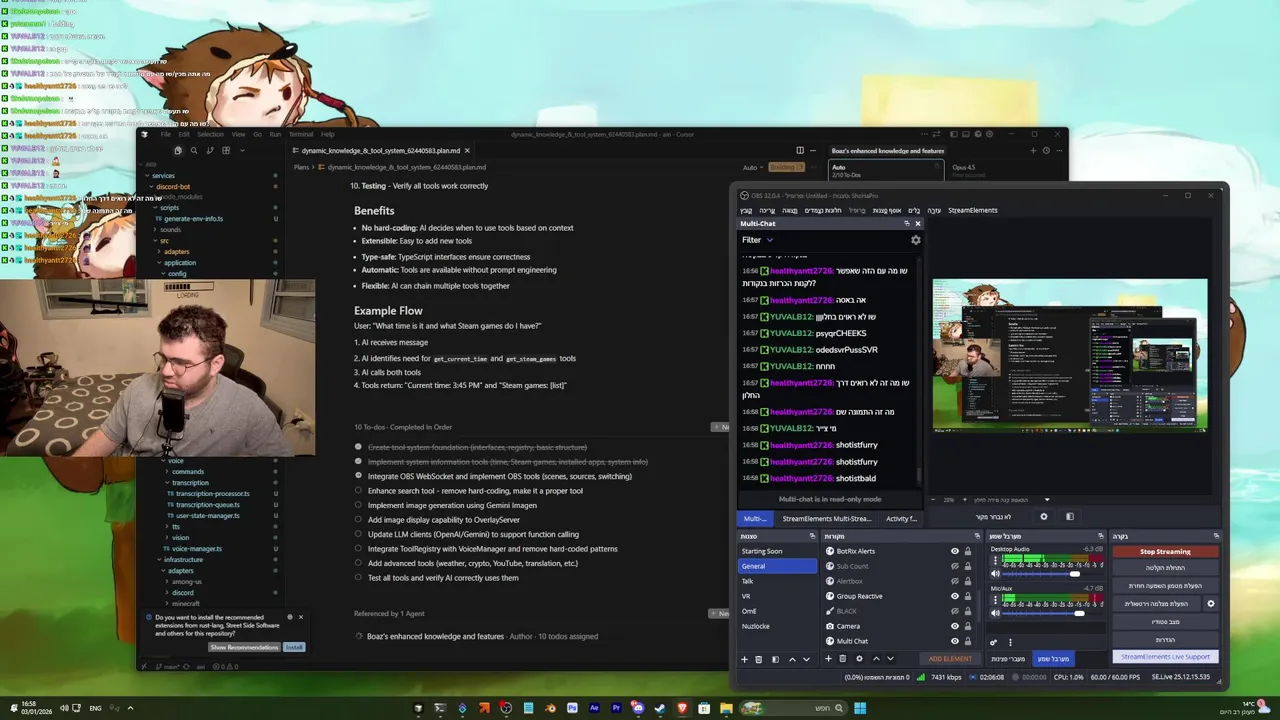Hide the BotRix Alerts source

pos(955,551)
